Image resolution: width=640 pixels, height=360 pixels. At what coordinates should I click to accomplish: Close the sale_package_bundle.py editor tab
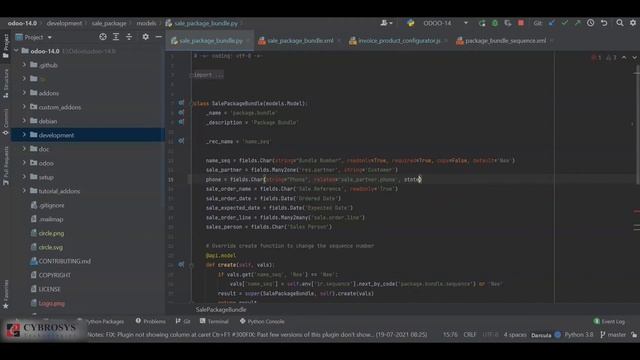248,41
